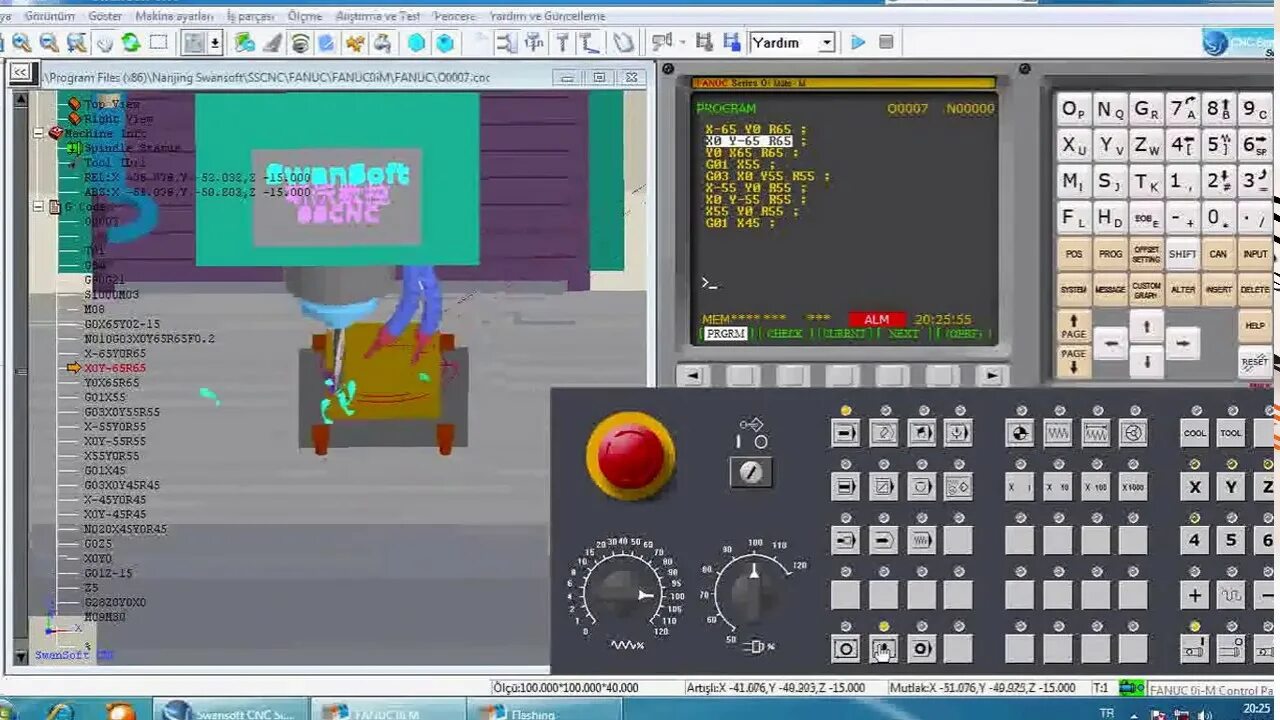Screen dimensions: 1280x720
Task: Click the rapid traverse wave button
Action: (1231, 595)
